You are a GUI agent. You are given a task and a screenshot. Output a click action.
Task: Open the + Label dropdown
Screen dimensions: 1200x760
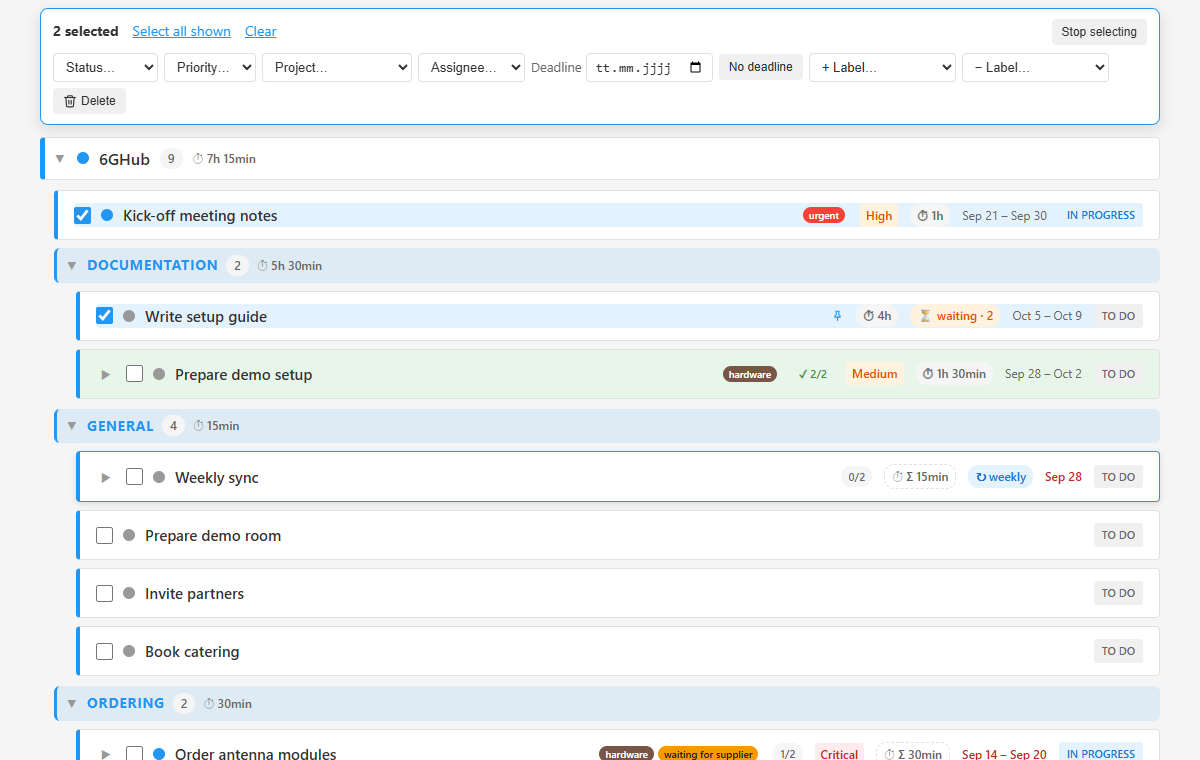[x=882, y=67]
